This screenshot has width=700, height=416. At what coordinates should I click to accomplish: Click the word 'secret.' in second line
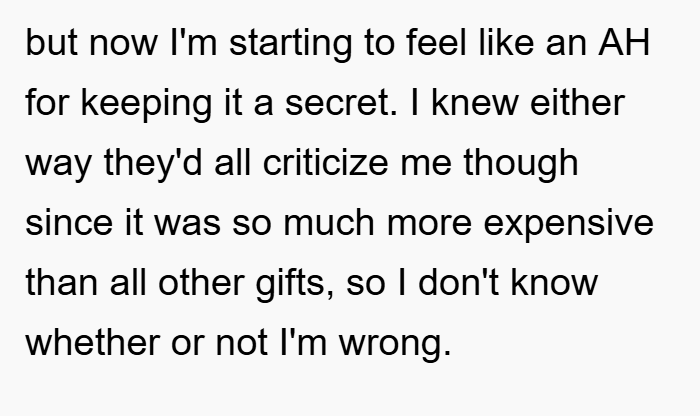pyautogui.click(x=341, y=104)
